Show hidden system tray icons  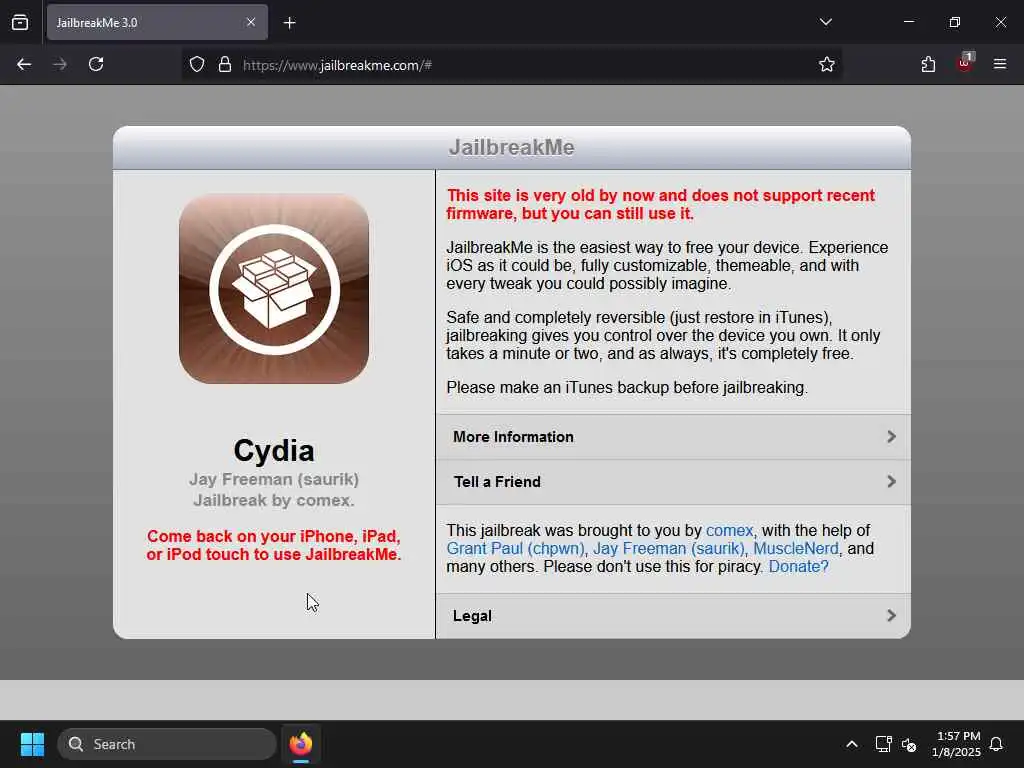pyautogui.click(x=852, y=744)
